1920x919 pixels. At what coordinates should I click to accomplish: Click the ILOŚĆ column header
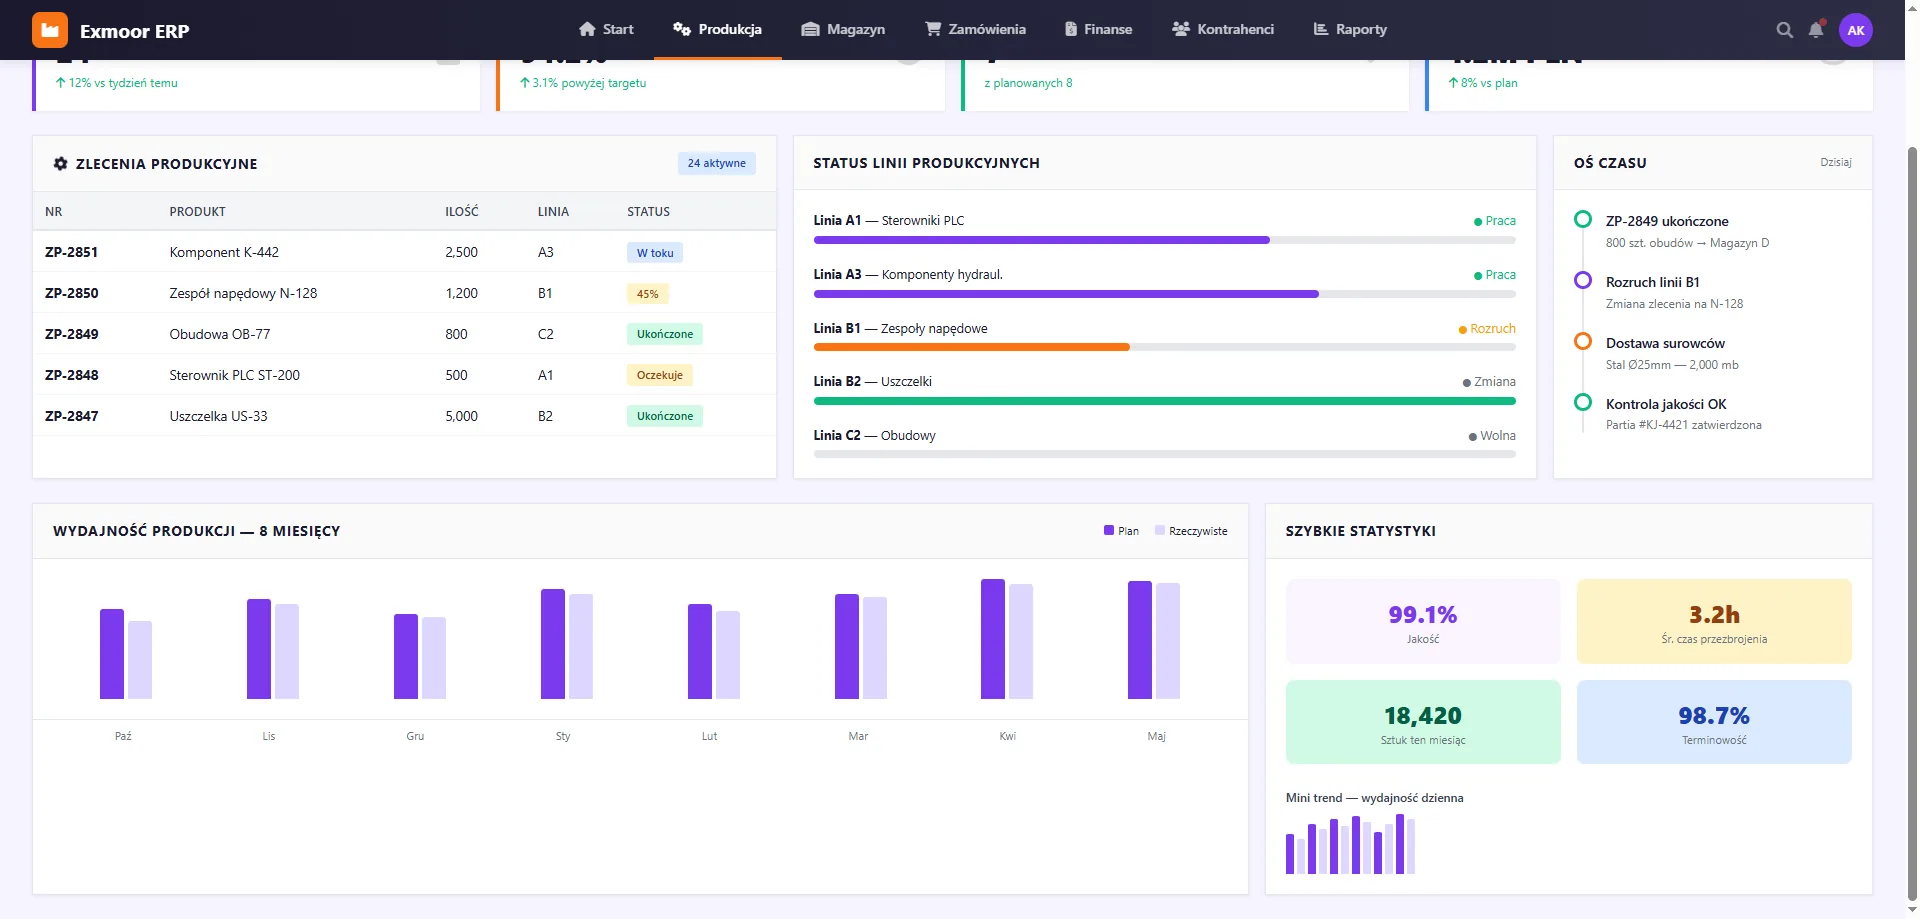462,212
